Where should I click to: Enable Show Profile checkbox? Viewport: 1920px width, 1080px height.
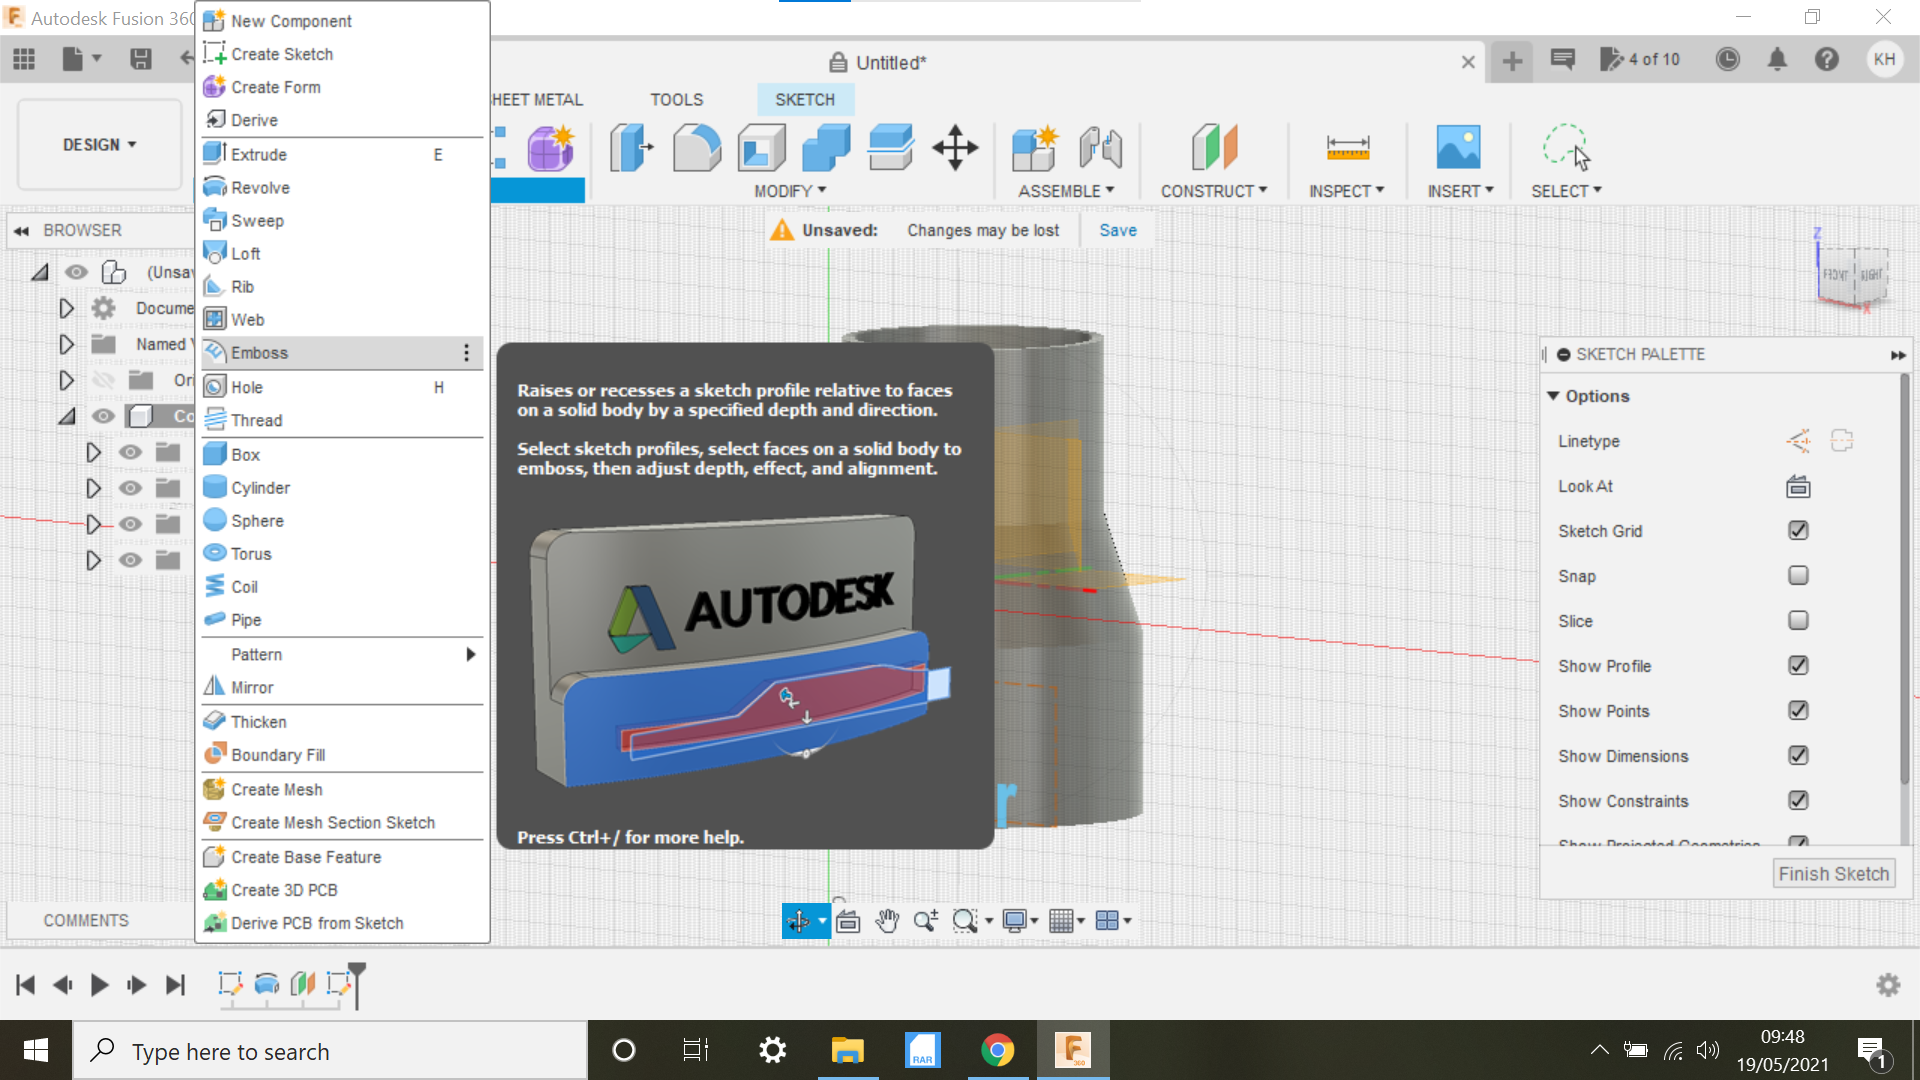1797,665
